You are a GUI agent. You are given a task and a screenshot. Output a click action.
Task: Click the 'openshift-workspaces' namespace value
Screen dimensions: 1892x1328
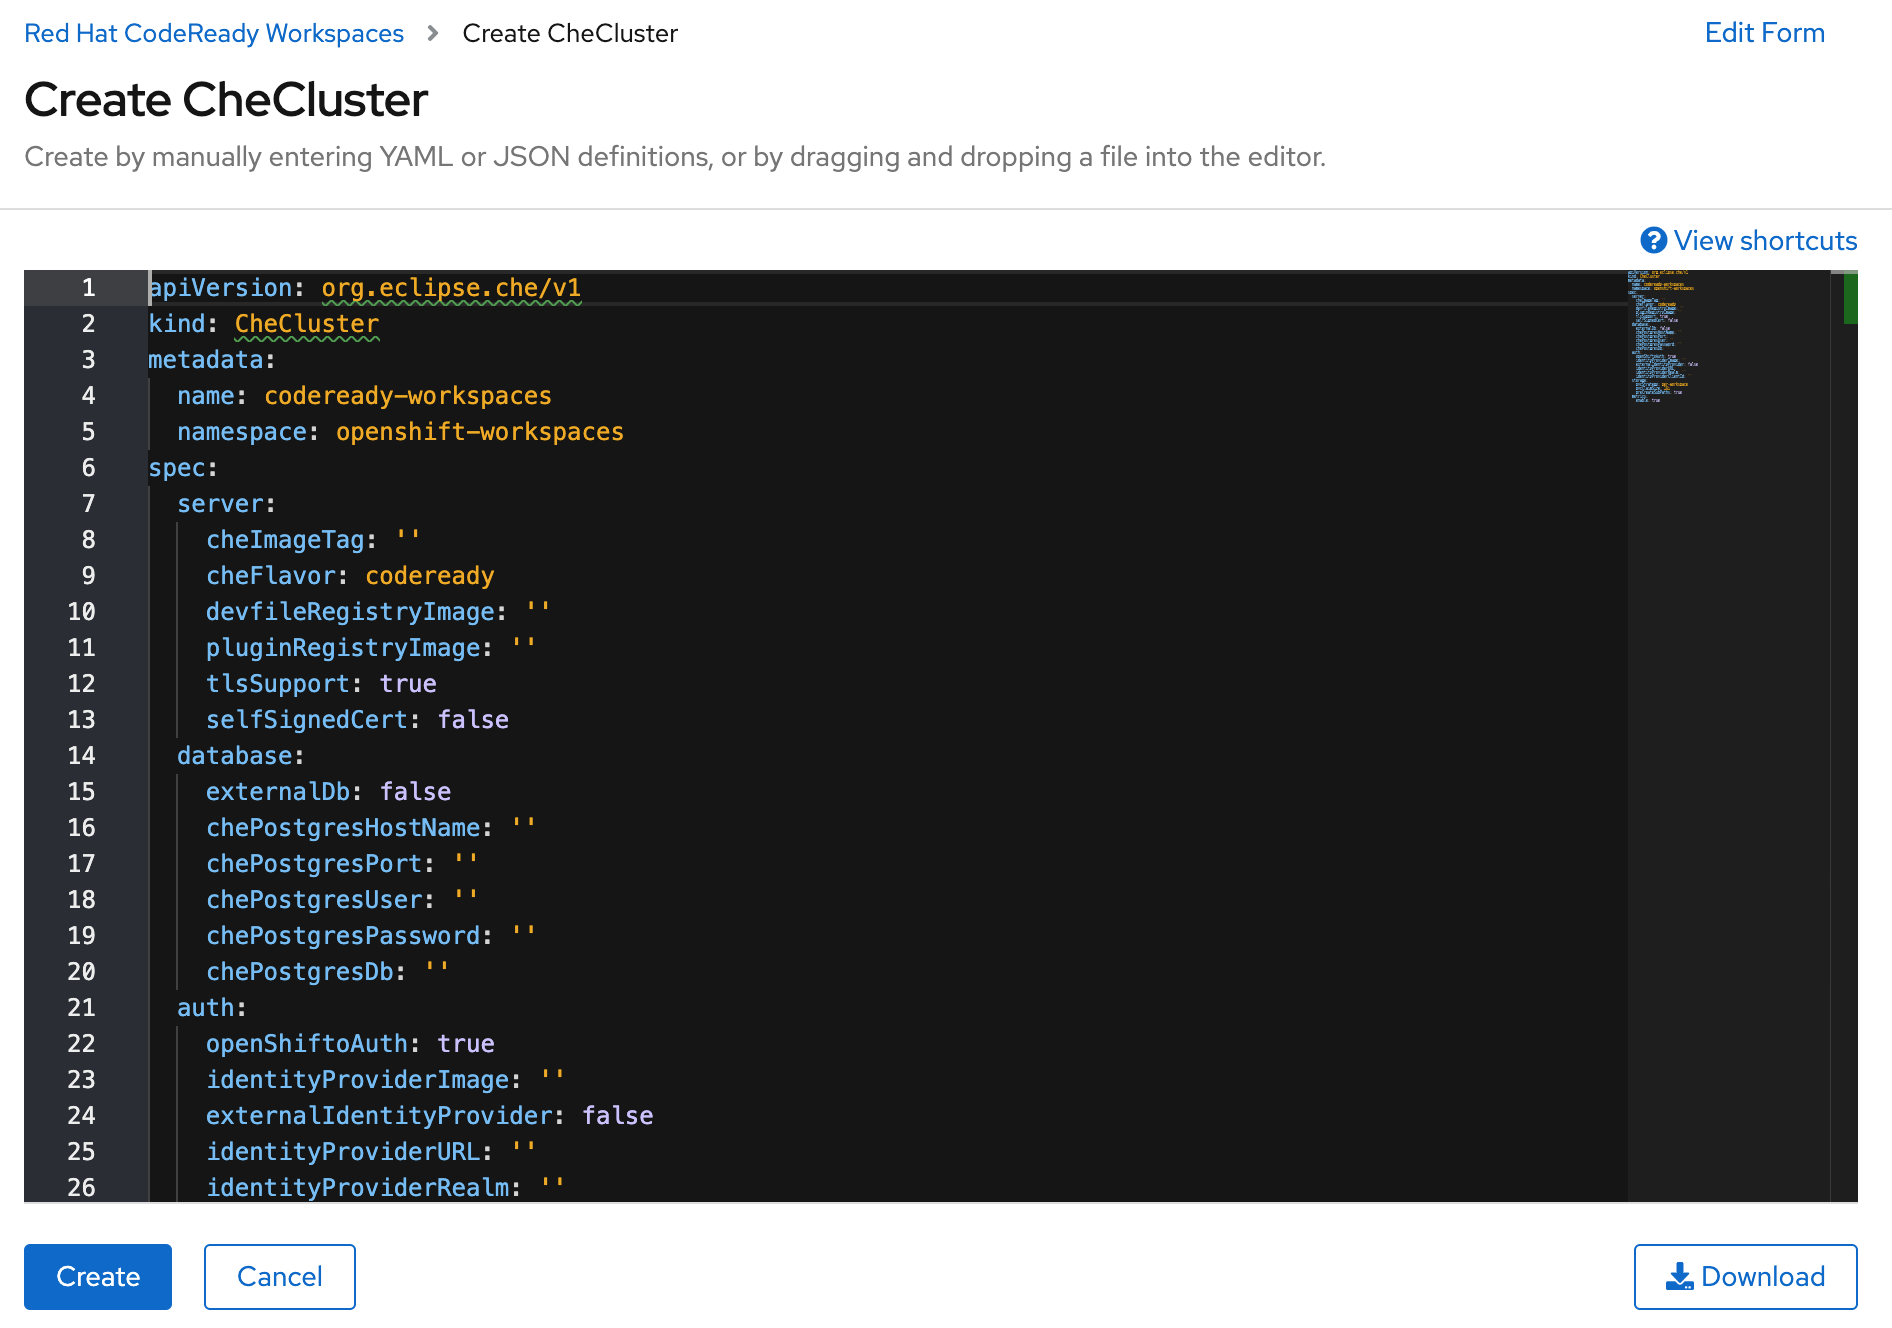tap(480, 432)
